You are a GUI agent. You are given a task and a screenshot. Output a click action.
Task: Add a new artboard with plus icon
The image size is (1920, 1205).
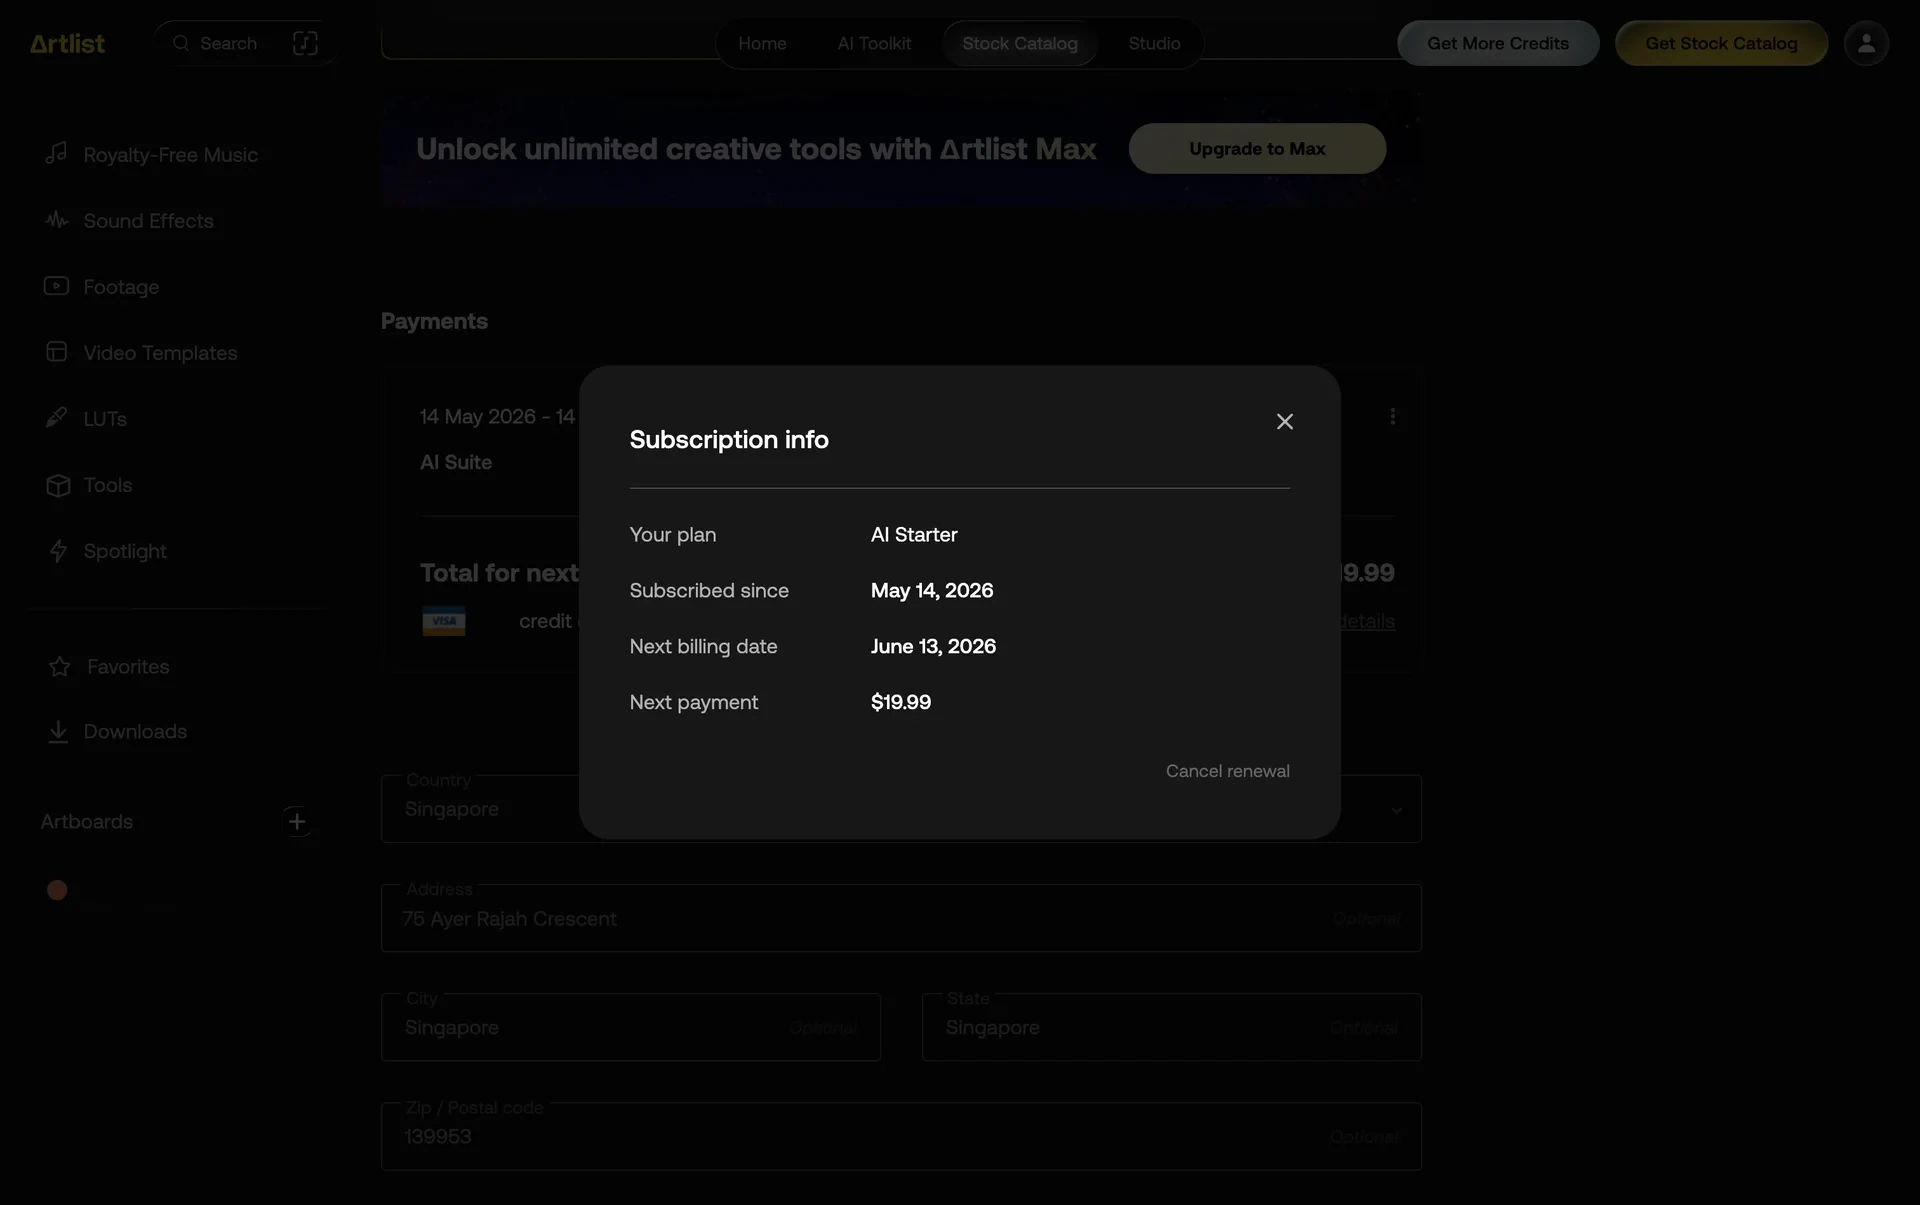click(x=296, y=822)
